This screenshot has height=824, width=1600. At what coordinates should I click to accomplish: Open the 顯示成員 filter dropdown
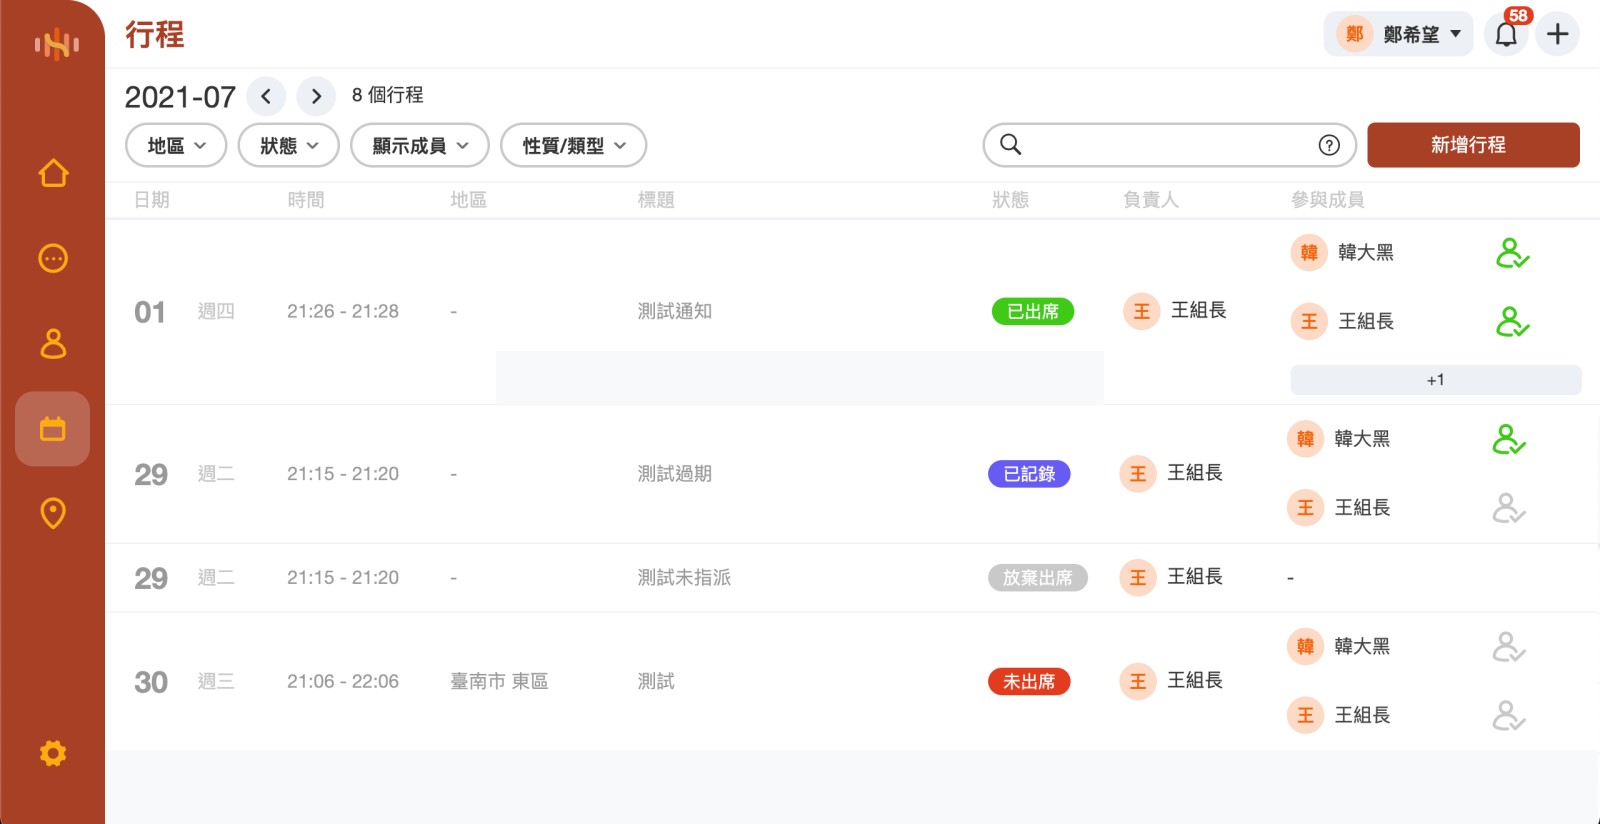click(x=420, y=146)
